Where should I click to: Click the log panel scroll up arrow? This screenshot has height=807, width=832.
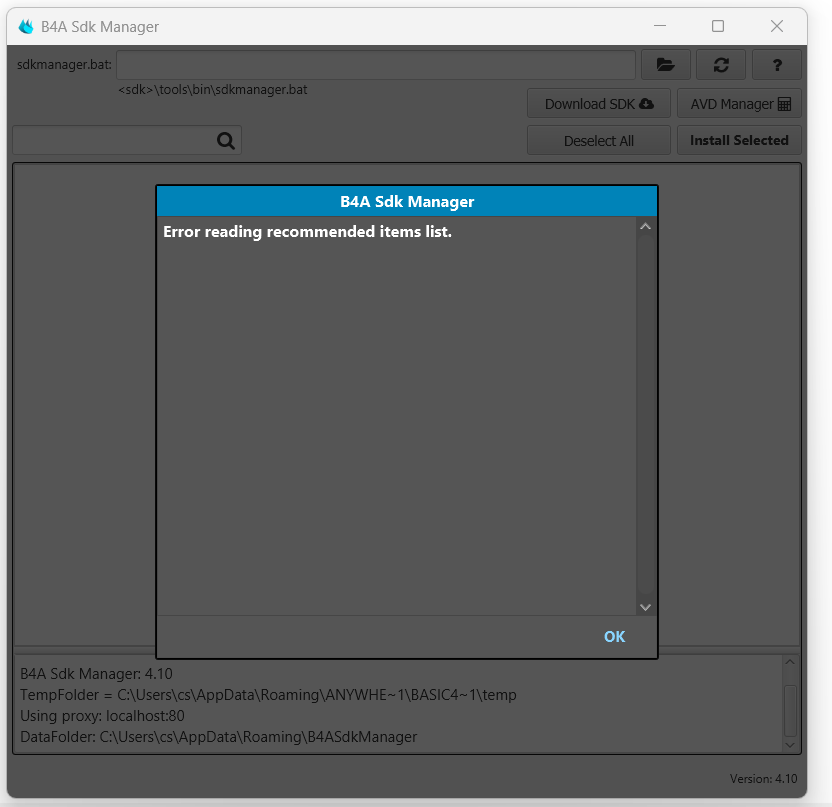coord(790,662)
